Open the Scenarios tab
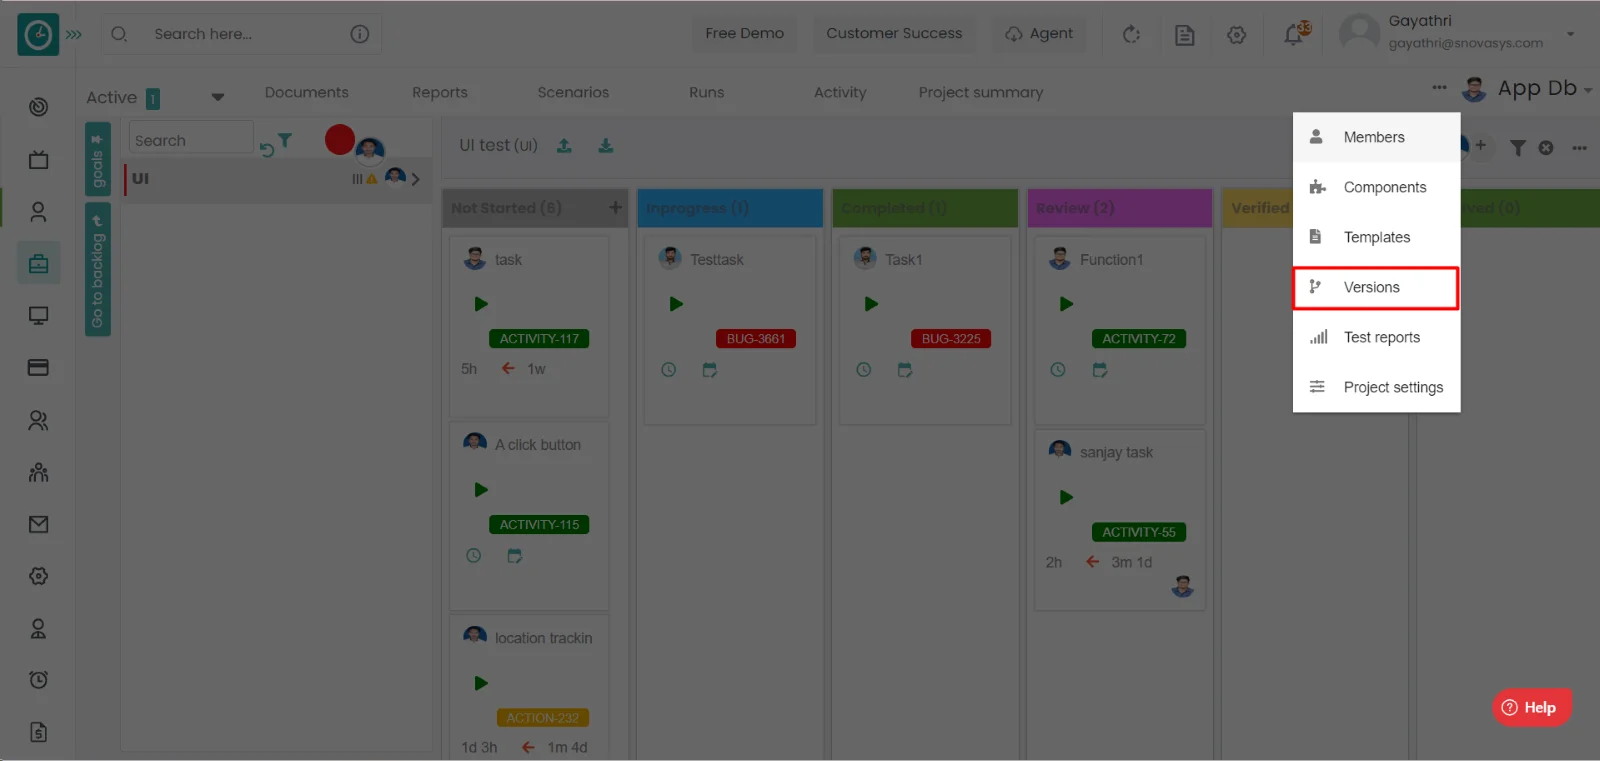This screenshot has width=1600, height=761. (573, 92)
